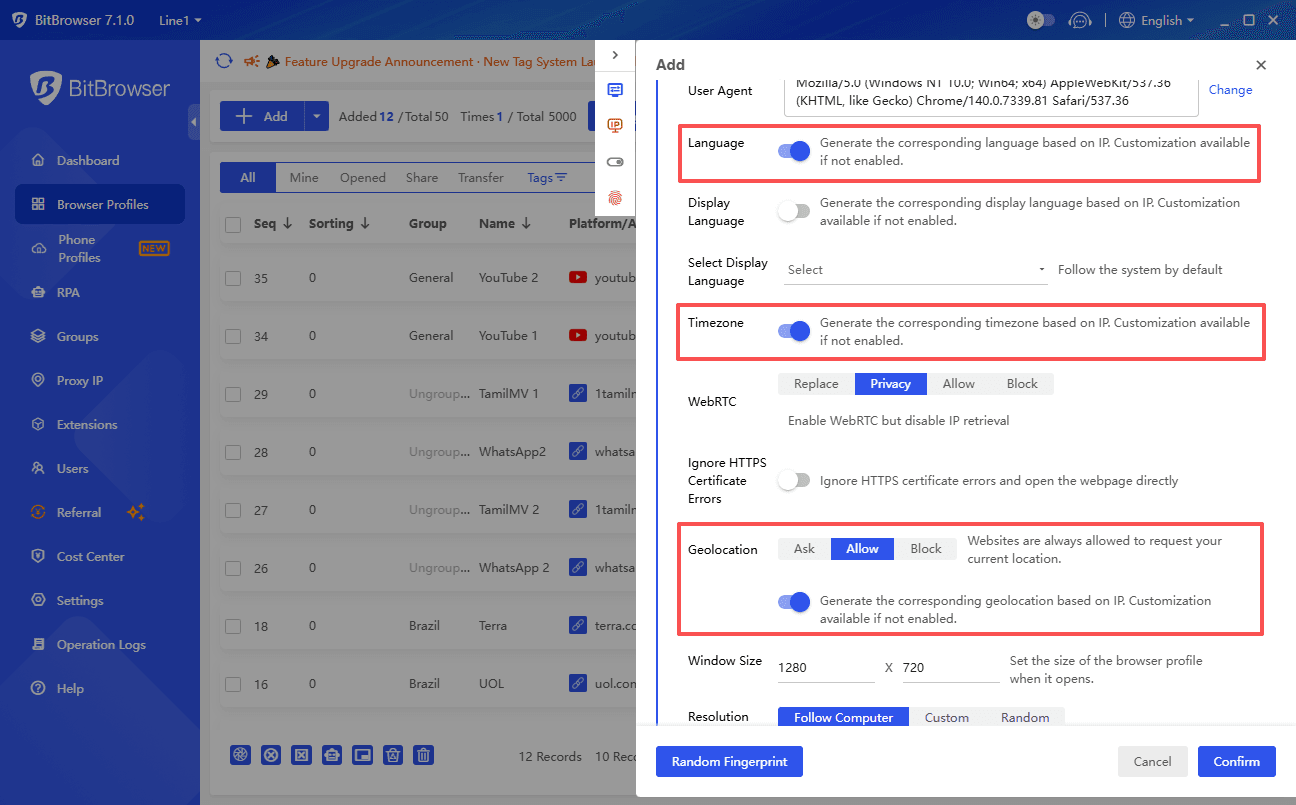Click the refresh icon beside the announcement

click(224, 61)
